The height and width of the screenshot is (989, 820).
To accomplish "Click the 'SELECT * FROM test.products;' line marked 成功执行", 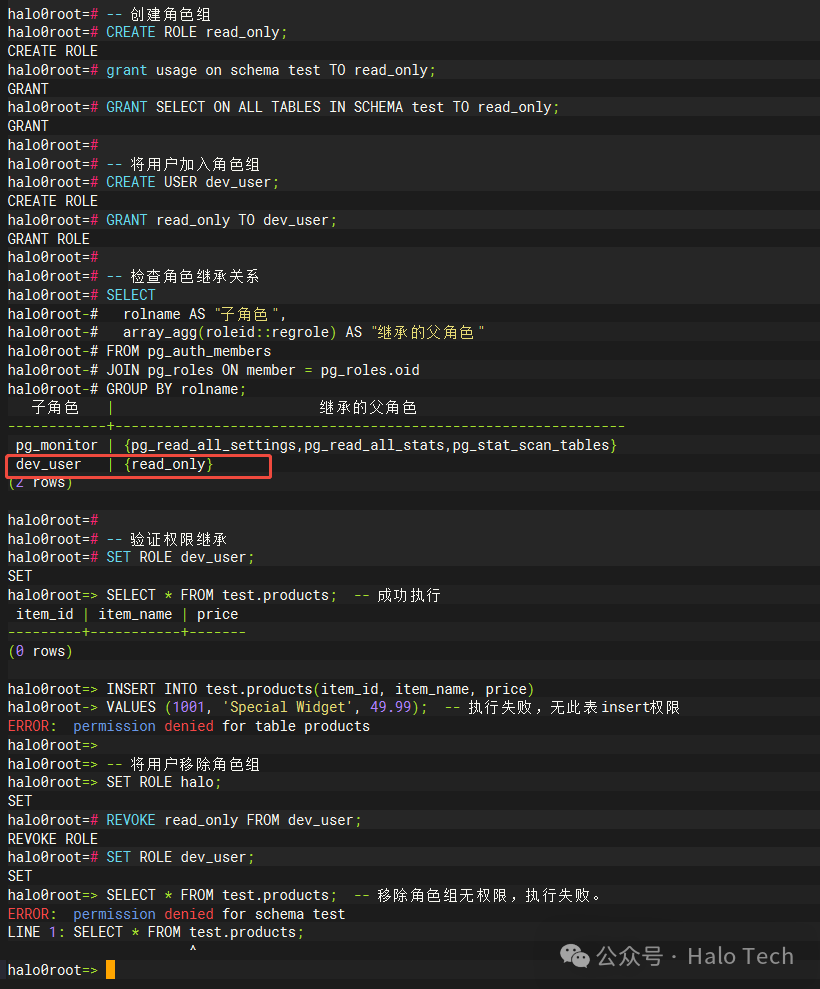I will coord(221,595).
